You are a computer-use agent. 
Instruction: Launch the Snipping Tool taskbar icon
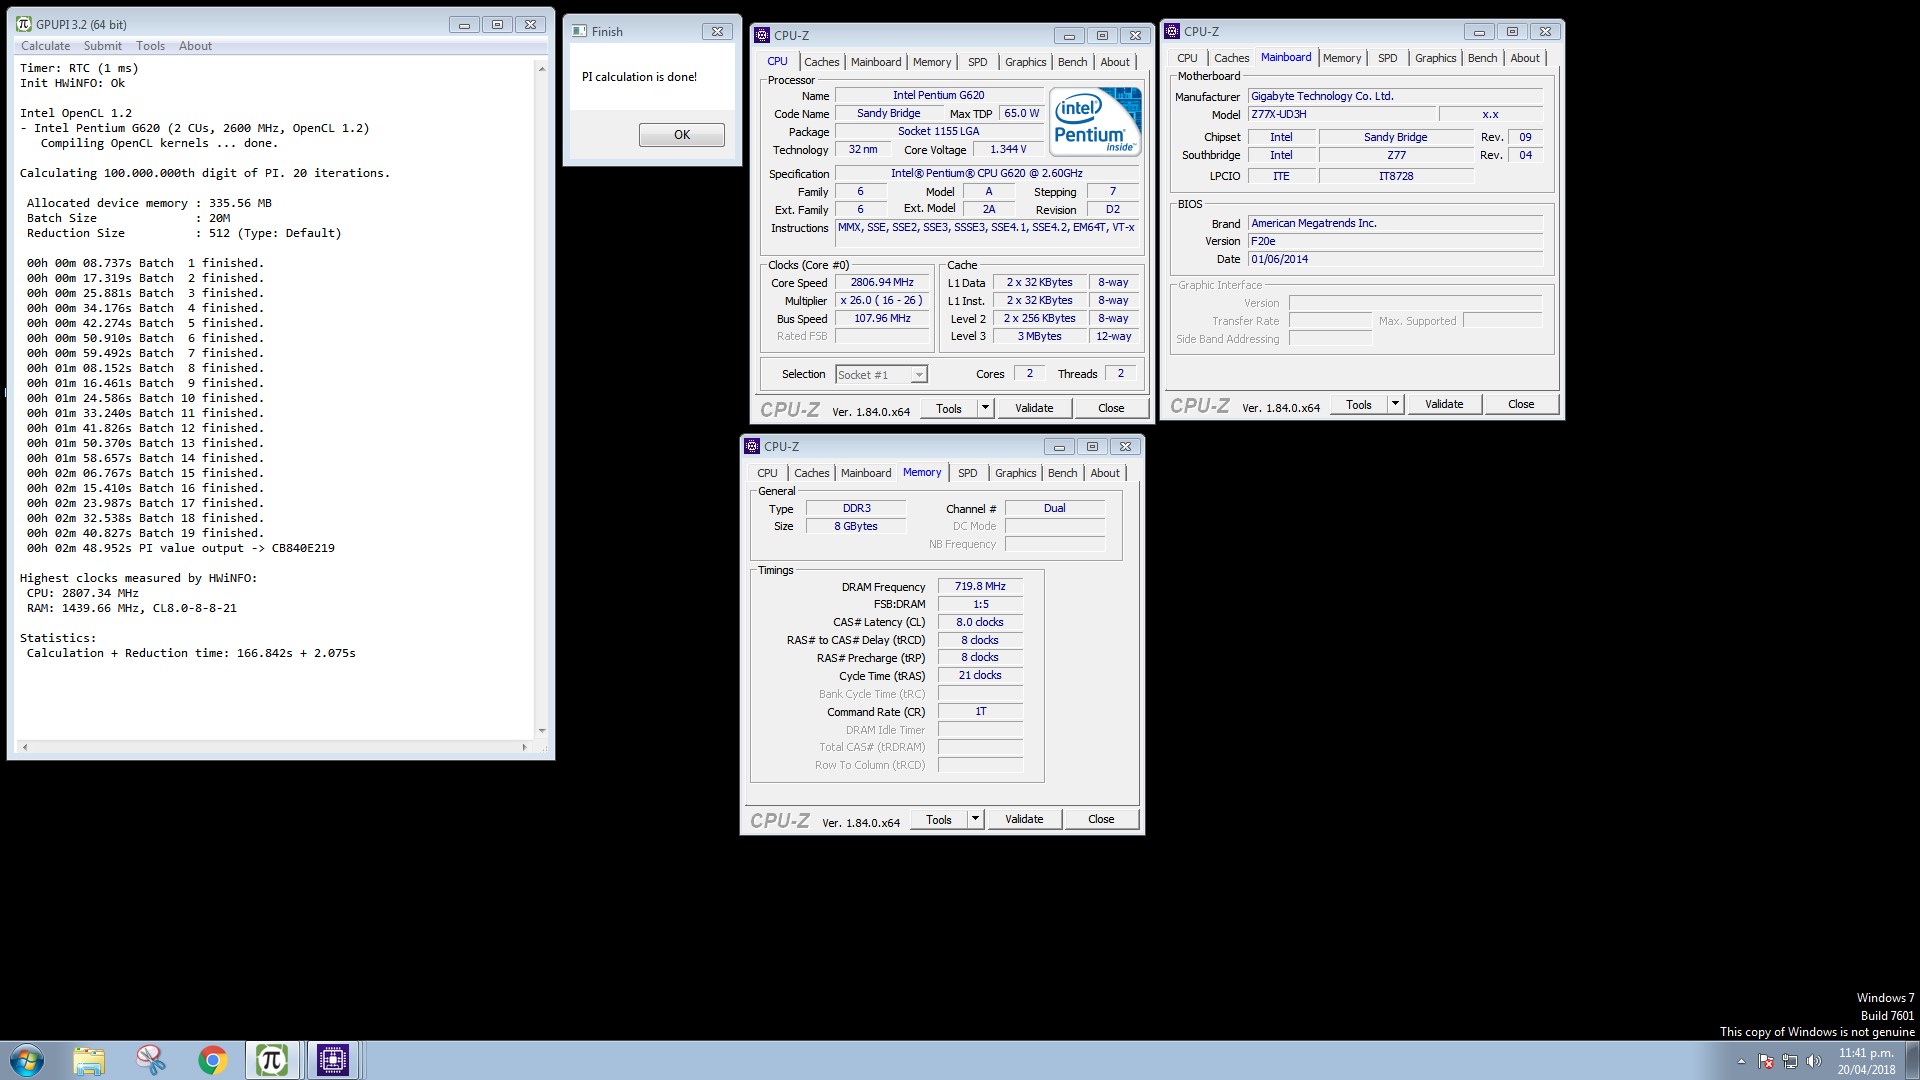151,1060
